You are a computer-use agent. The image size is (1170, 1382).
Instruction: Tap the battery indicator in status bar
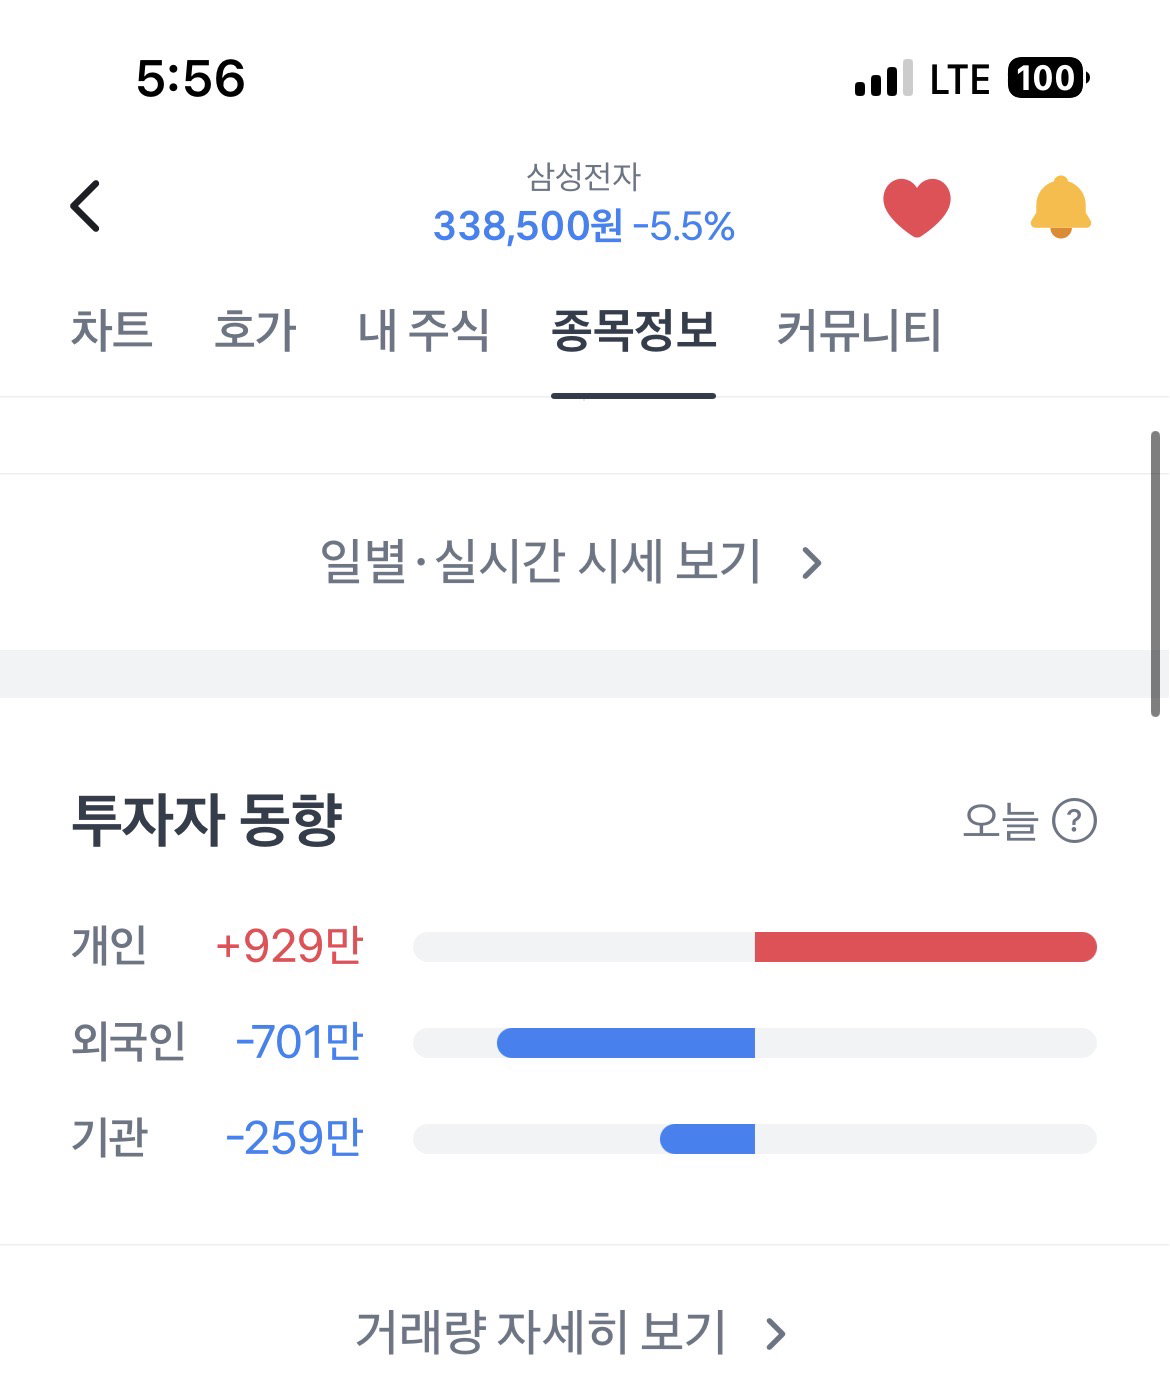(1048, 78)
